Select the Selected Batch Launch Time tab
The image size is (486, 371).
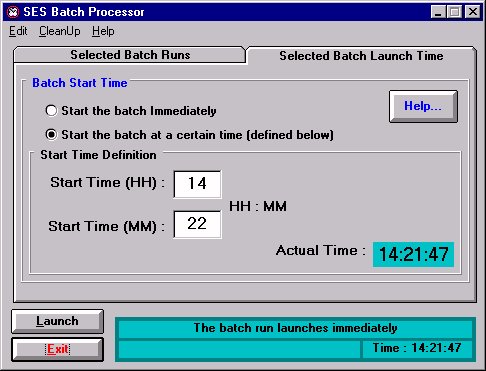tap(361, 56)
